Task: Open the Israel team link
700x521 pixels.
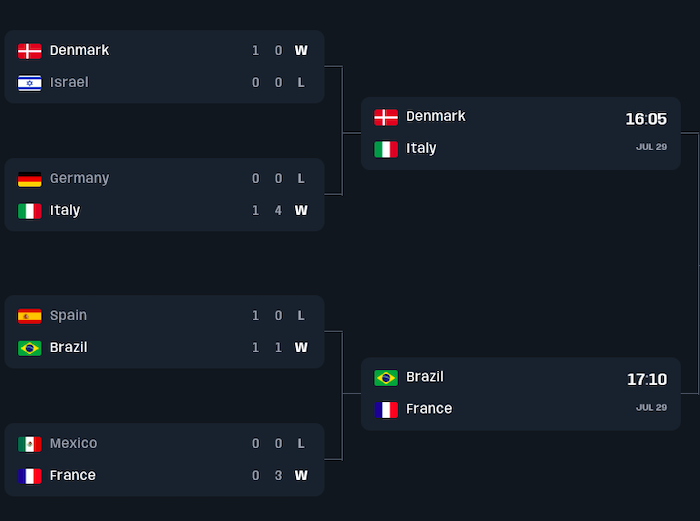Action: pyautogui.click(x=69, y=82)
